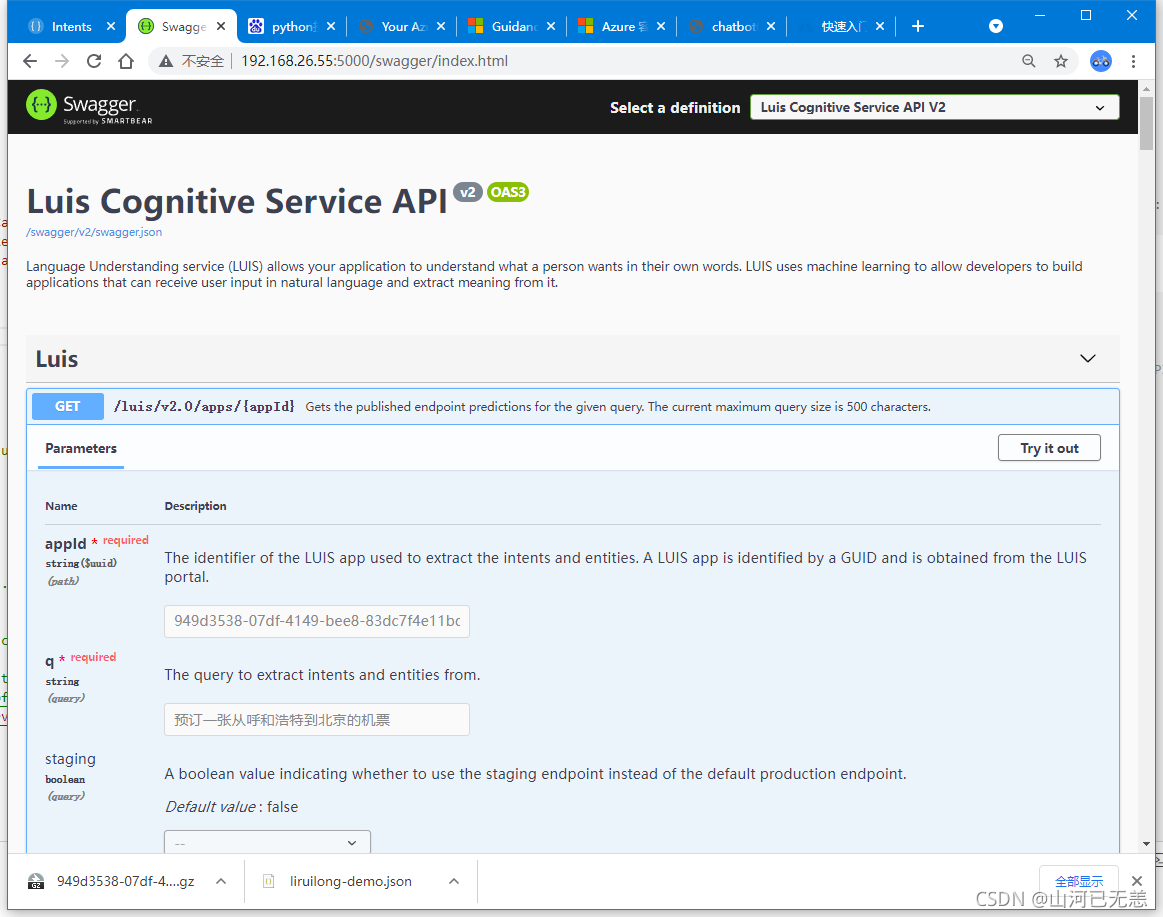Switch to the Guidance tab
This screenshot has height=917, width=1163.
coord(510,26)
